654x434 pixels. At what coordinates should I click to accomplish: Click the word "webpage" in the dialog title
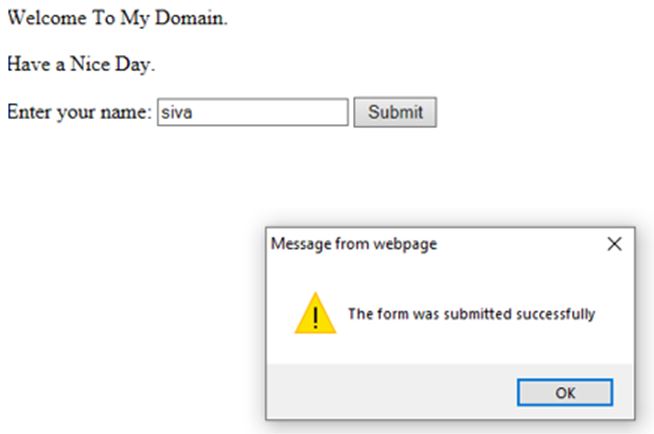point(410,243)
